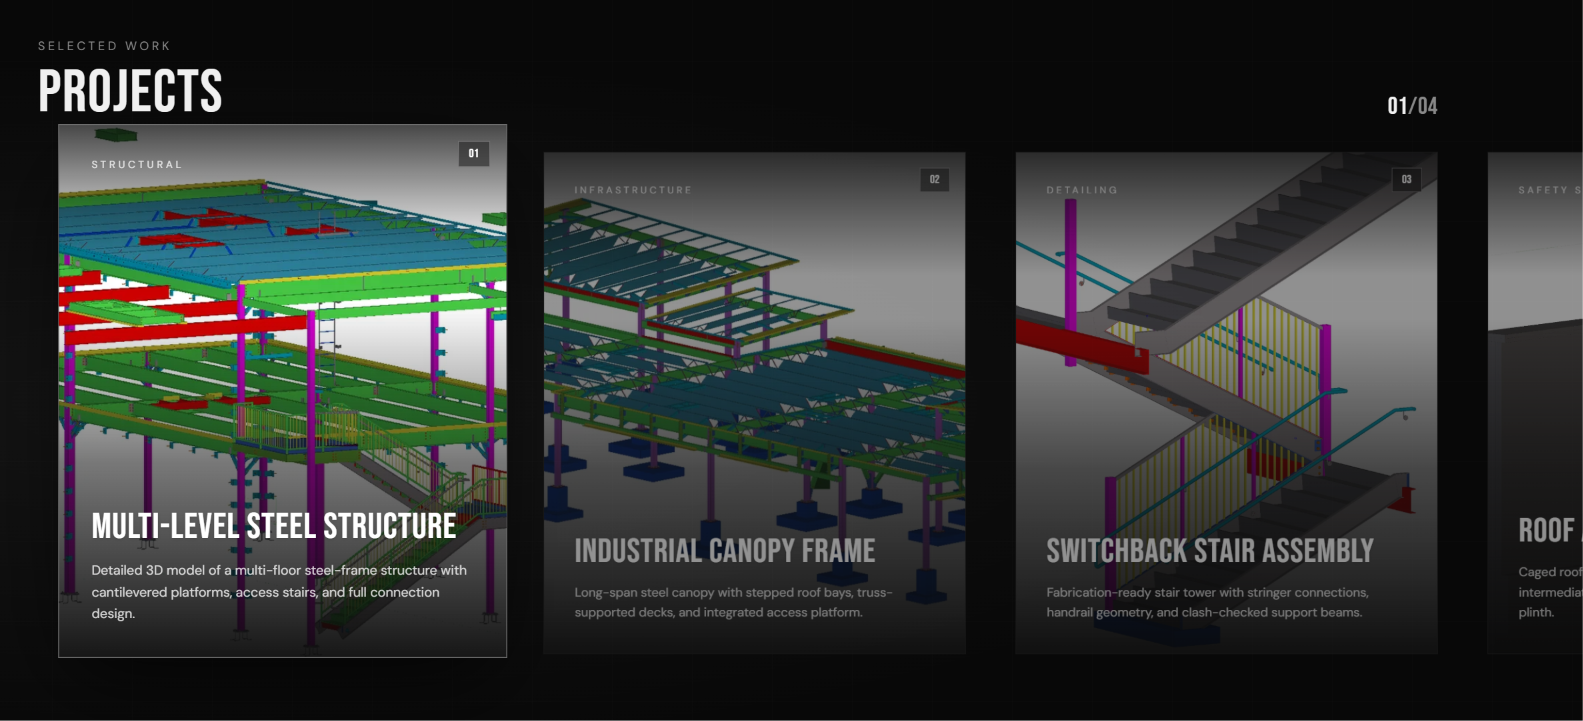This screenshot has width=1583, height=721.
Task: Open the Industrial Canopy Frame card
Action: coord(755,403)
